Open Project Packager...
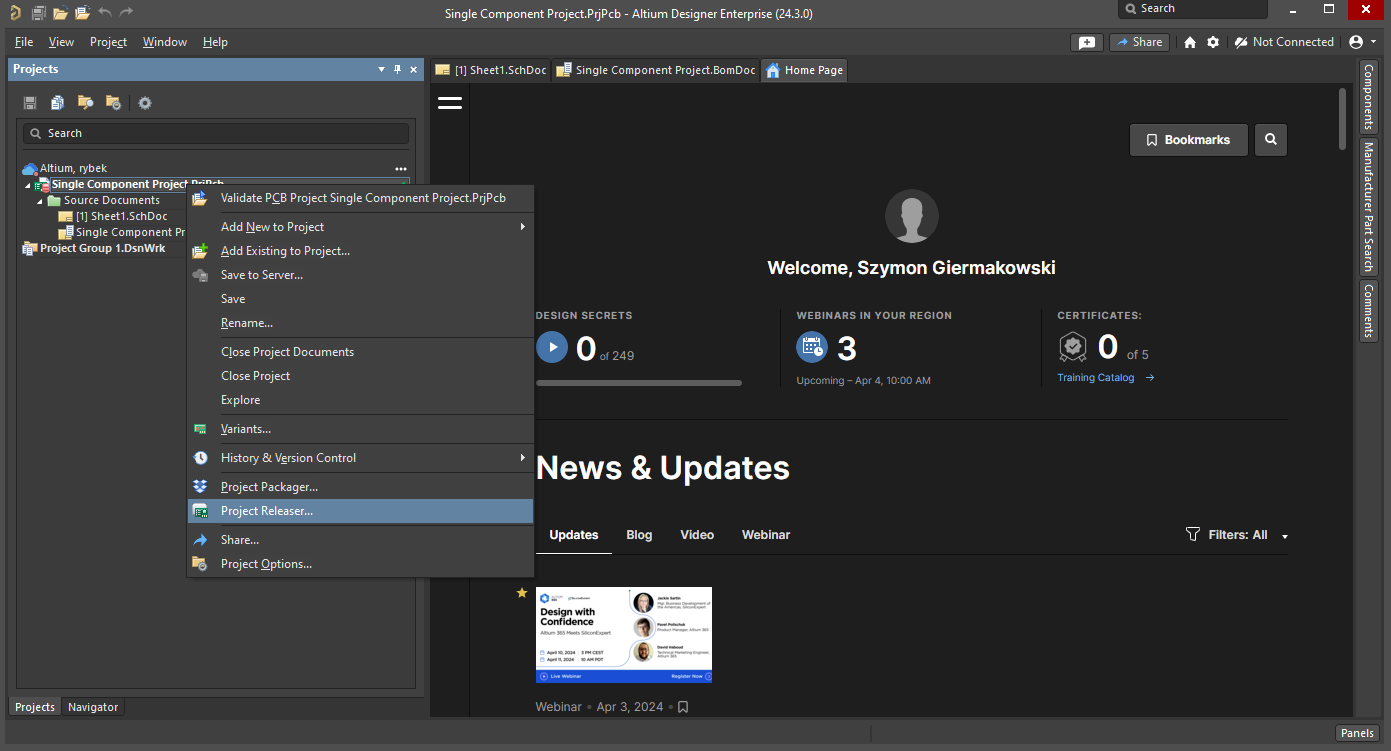The width and height of the screenshot is (1391, 751). 361,487
